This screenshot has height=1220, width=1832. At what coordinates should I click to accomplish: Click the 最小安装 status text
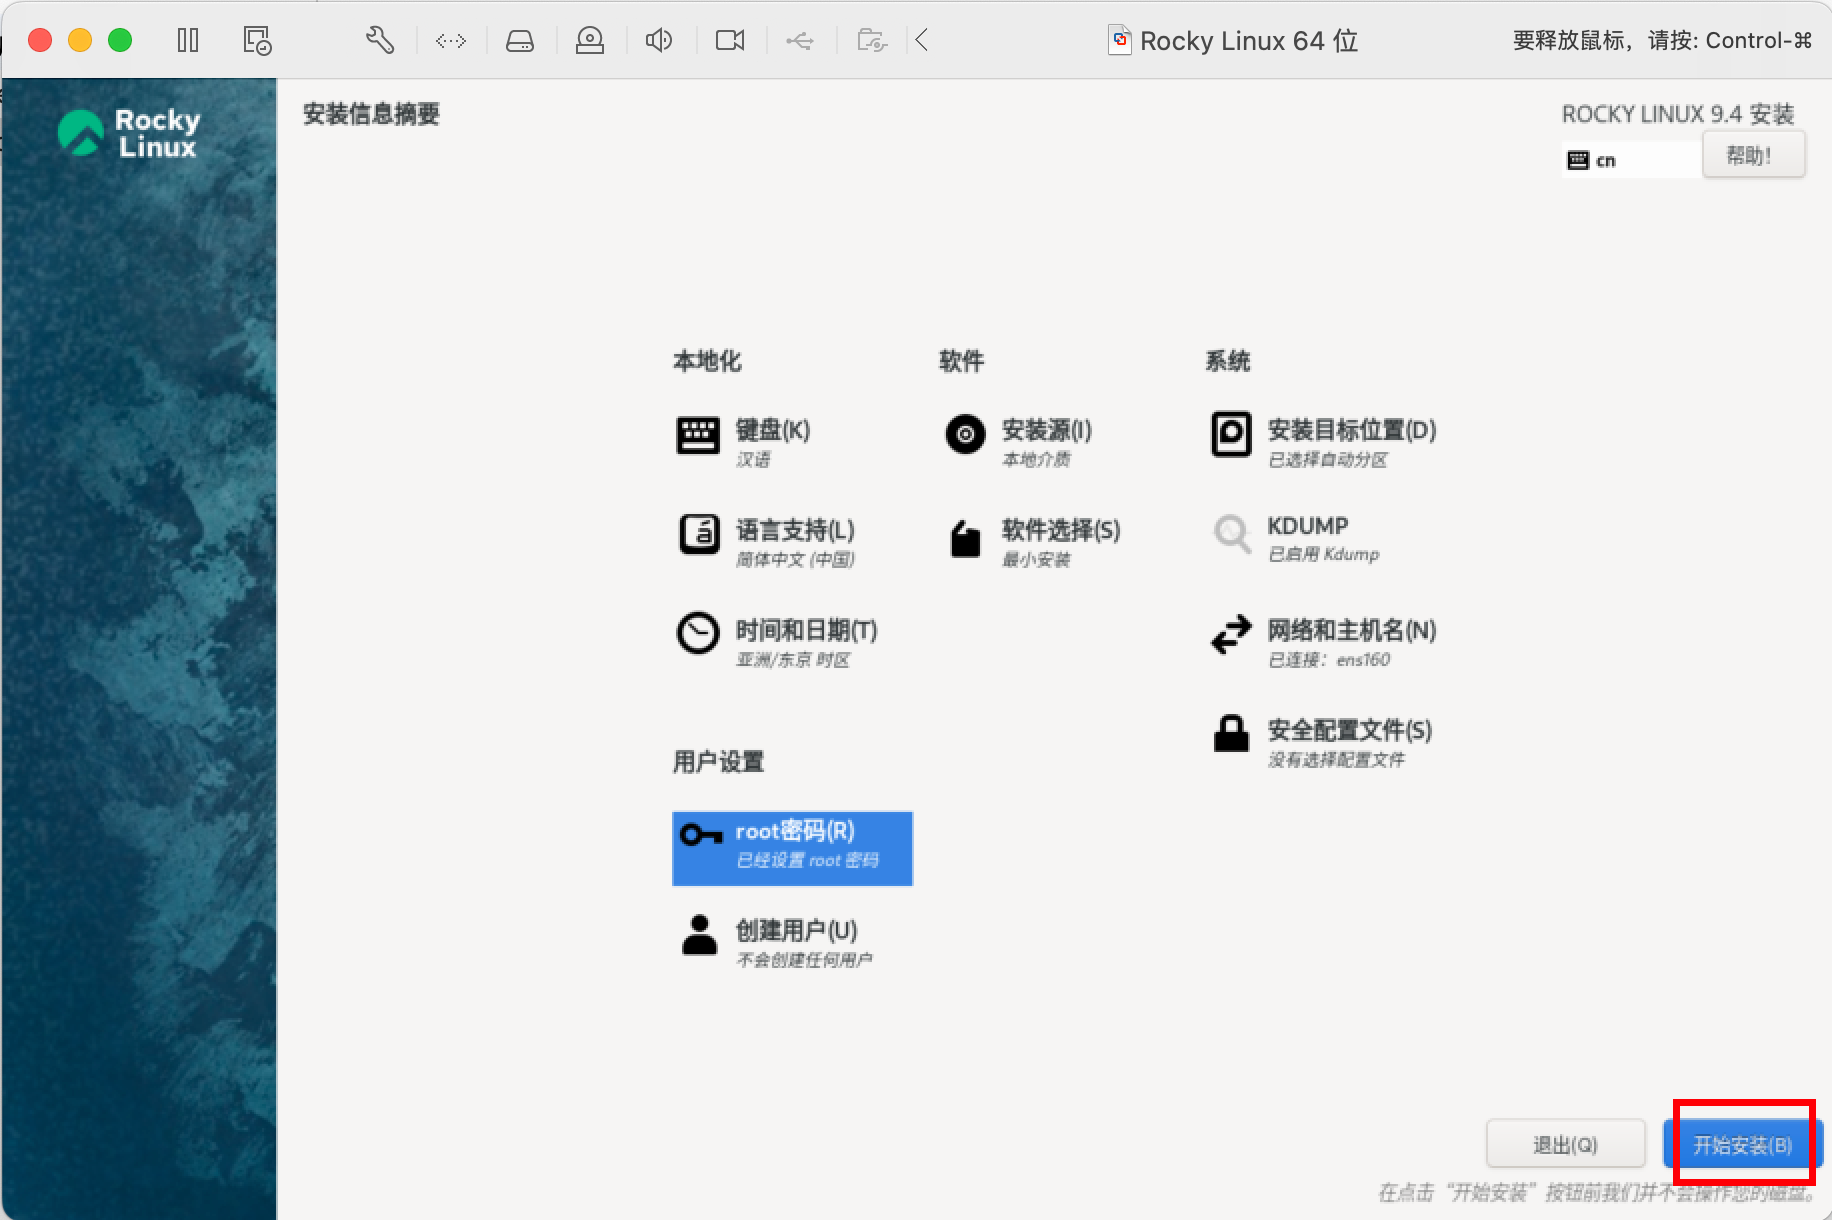coord(1036,560)
